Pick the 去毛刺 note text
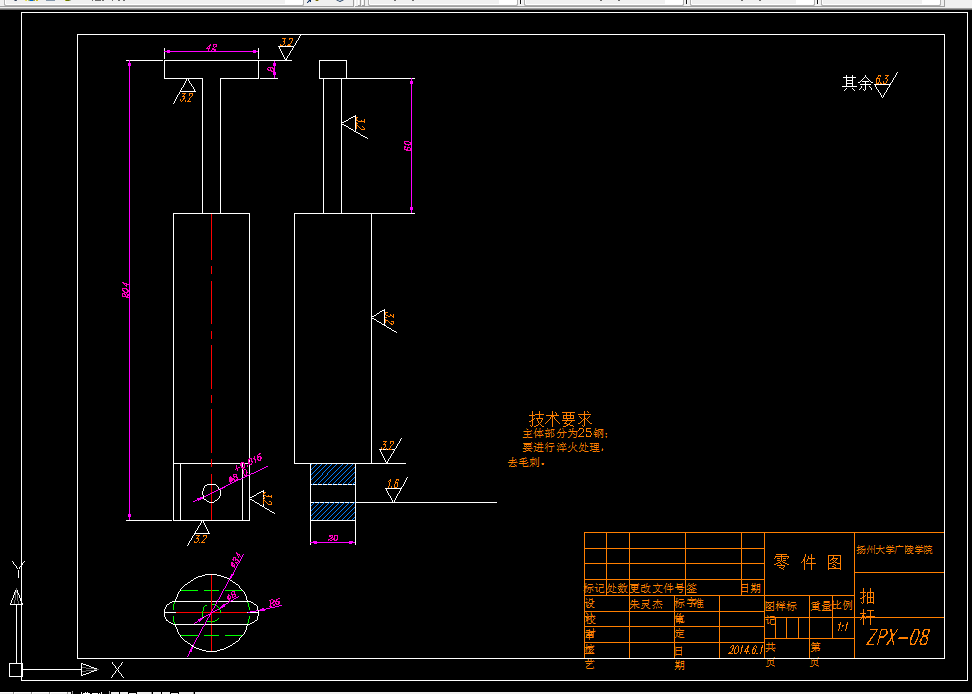Viewport: 972px width, 694px height. pyautogui.click(x=527, y=462)
